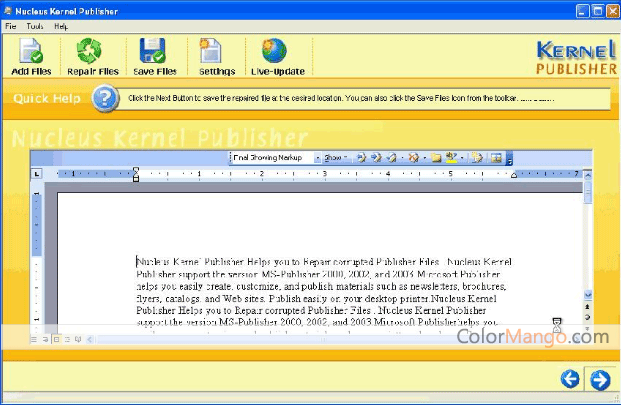Click the reviewing toolbar options arrow
The height and width of the screenshot is (405, 621).
509,158
